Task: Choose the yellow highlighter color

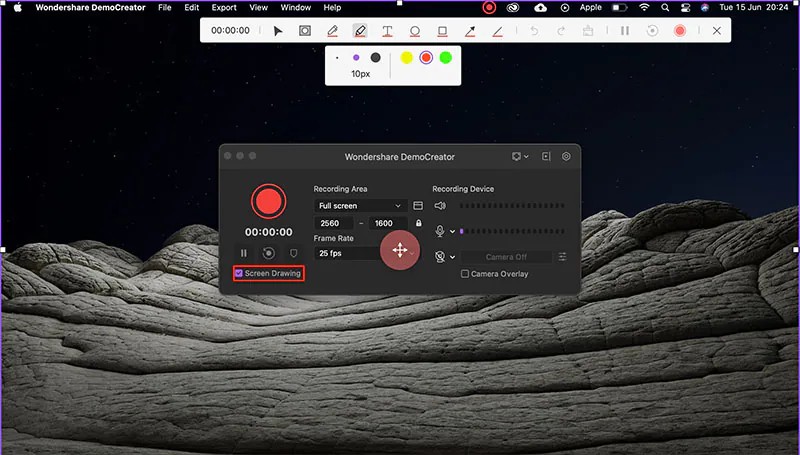Action: click(407, 58)
